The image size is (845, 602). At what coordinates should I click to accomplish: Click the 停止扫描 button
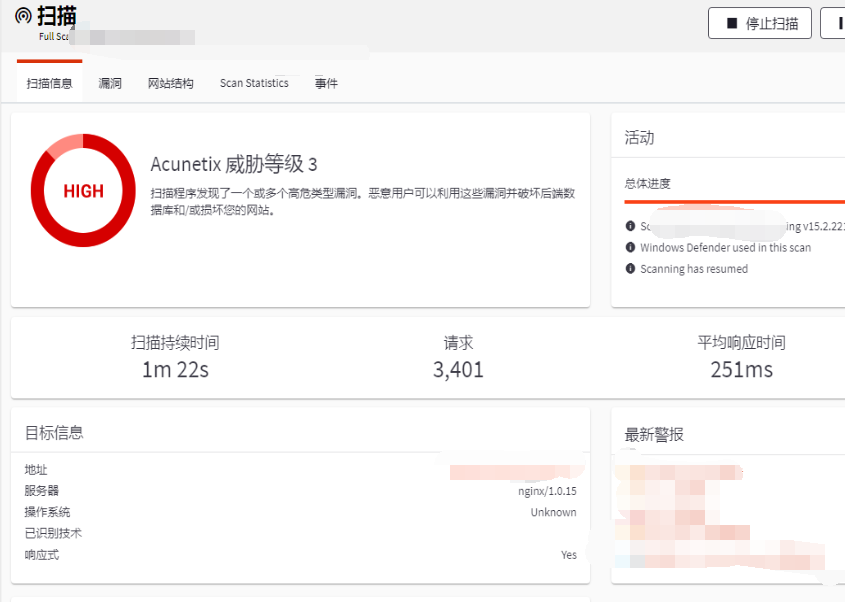point(759,23)
